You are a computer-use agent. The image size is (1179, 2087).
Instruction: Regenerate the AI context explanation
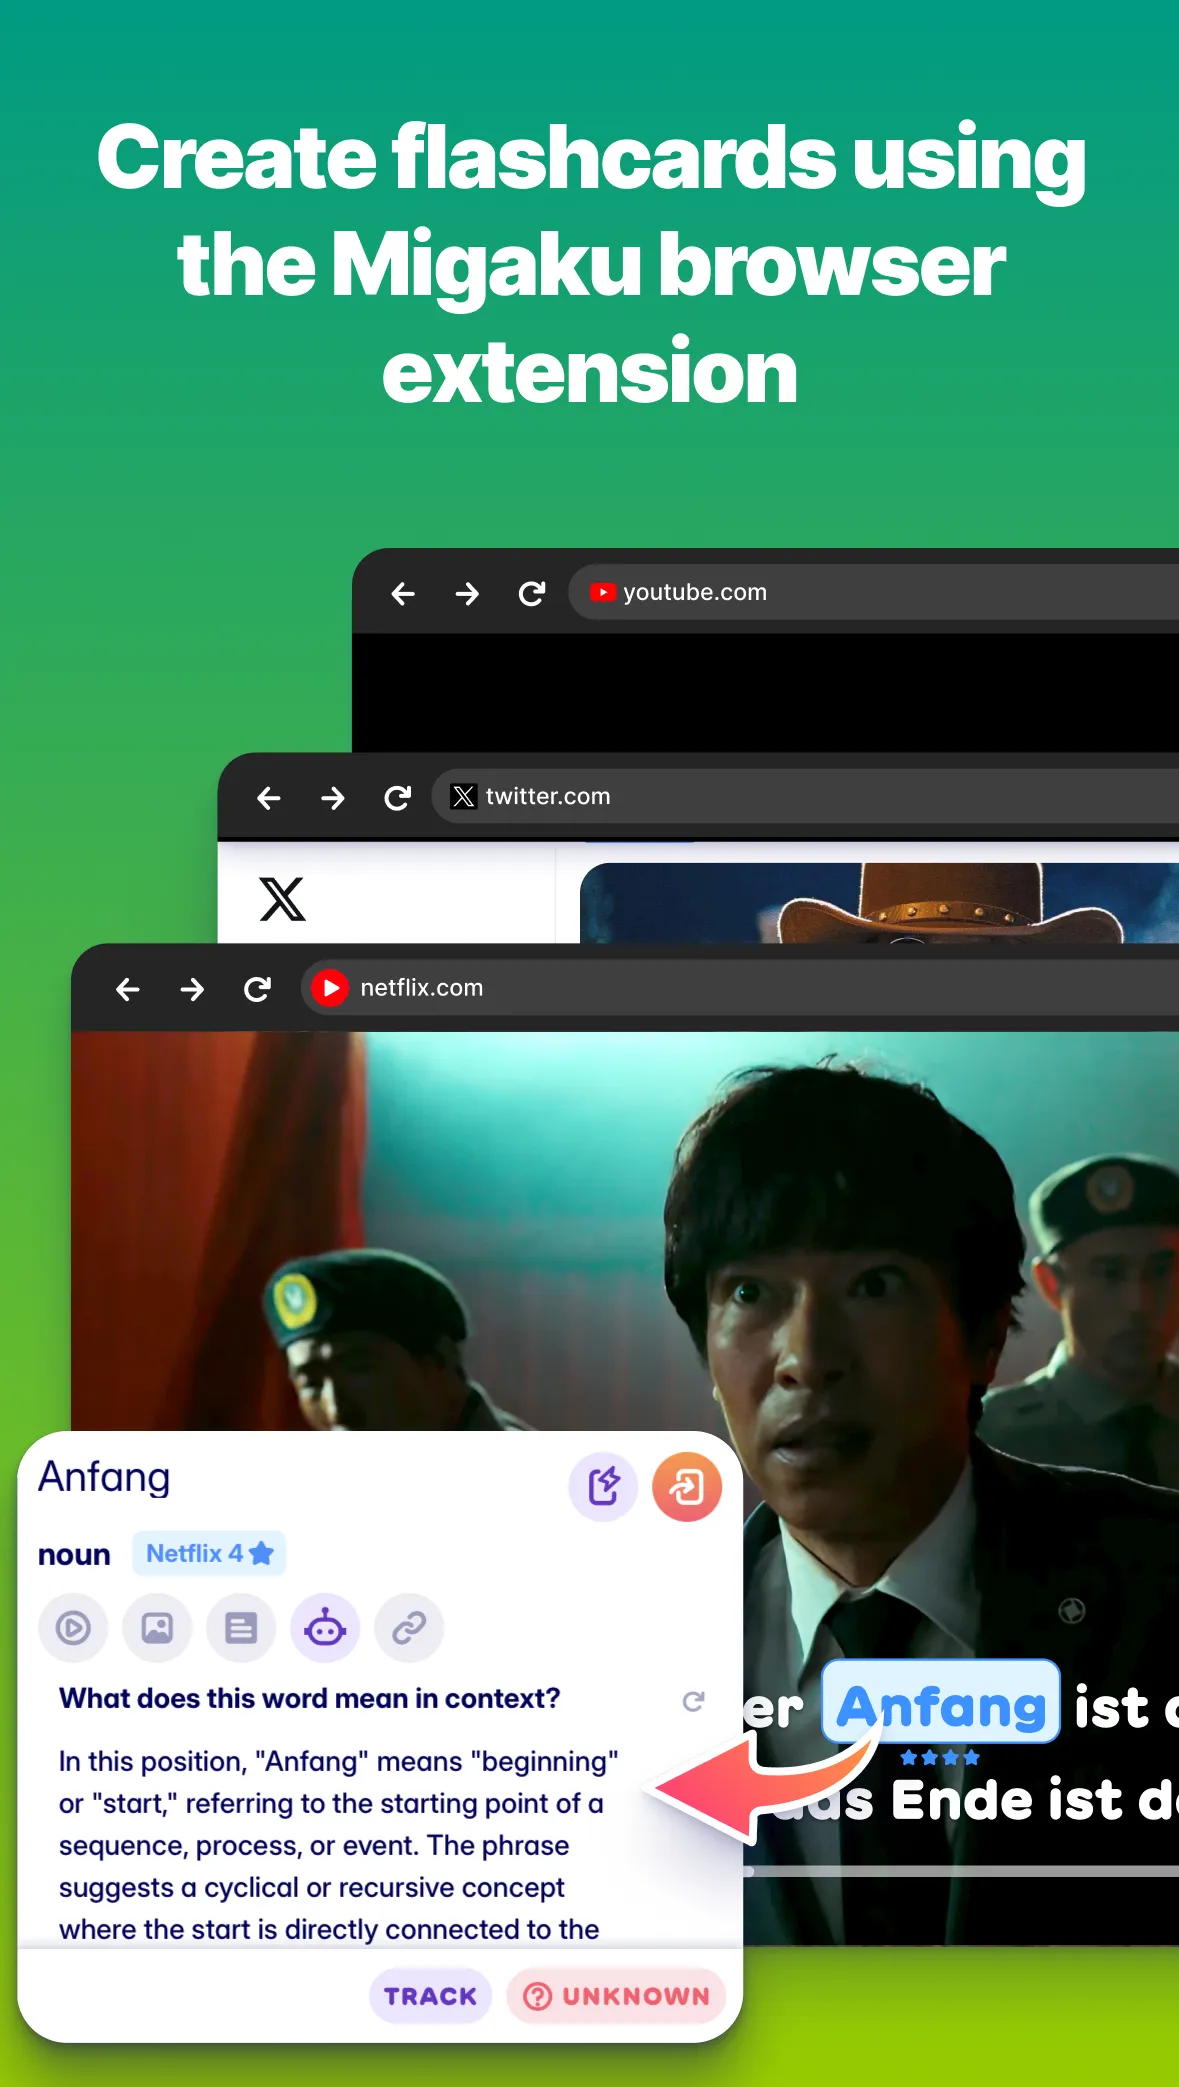point(693,1701)
